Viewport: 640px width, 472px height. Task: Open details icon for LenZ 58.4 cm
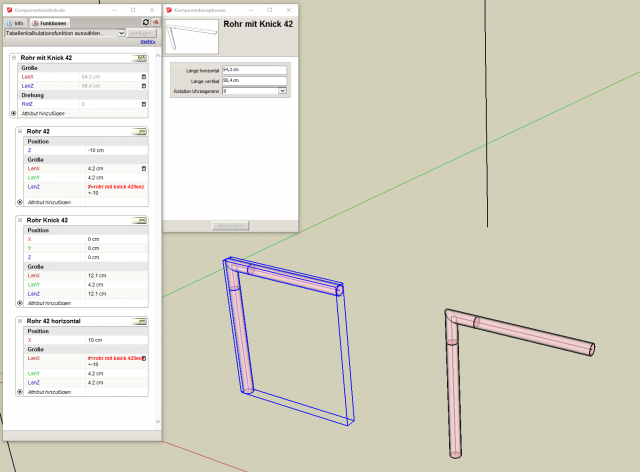(x=144, y=86)
